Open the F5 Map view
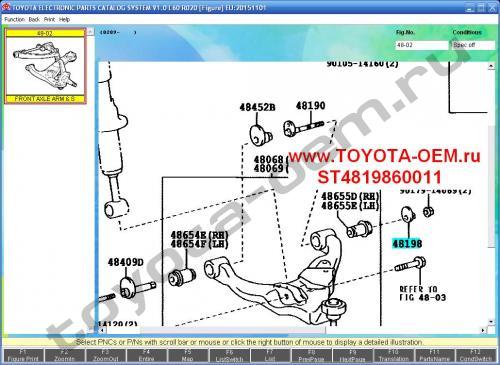Viewport: 500px width, 365px height. point(188,355)
